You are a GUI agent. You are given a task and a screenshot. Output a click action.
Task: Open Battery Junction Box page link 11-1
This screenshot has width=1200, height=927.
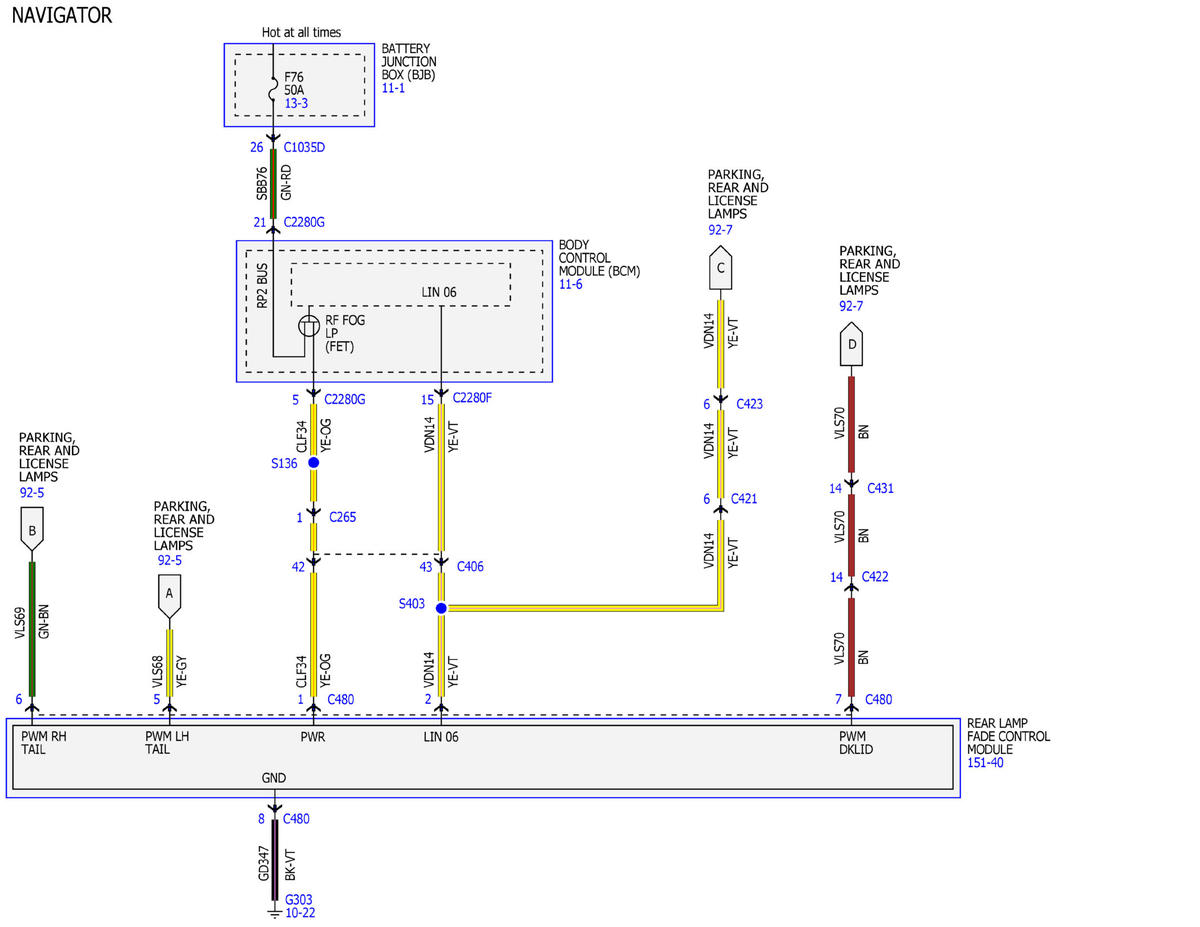tap(393, 88)
